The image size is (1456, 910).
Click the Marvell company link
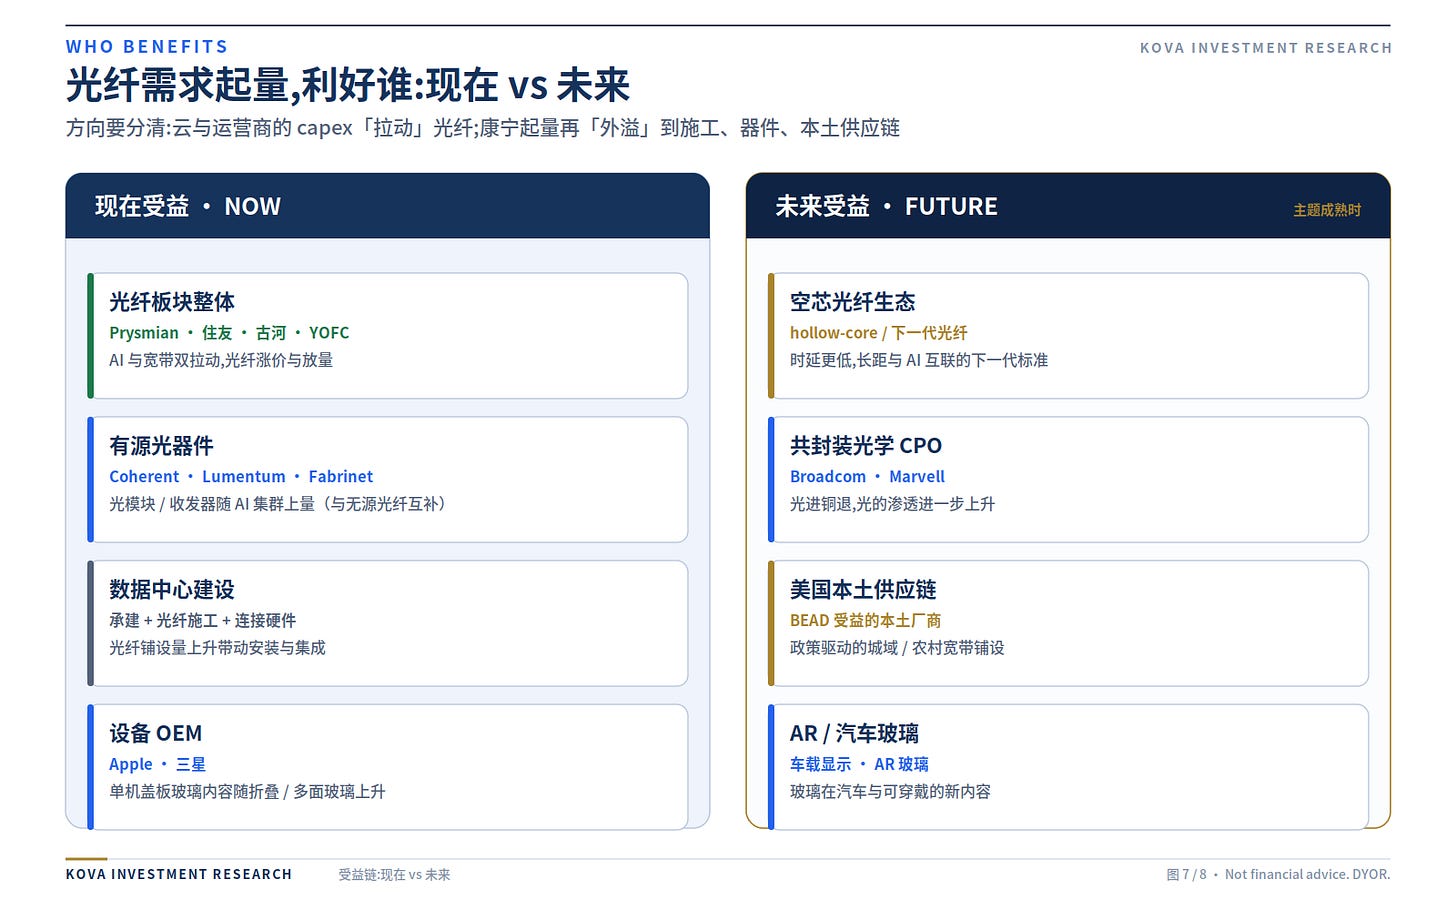917,477
